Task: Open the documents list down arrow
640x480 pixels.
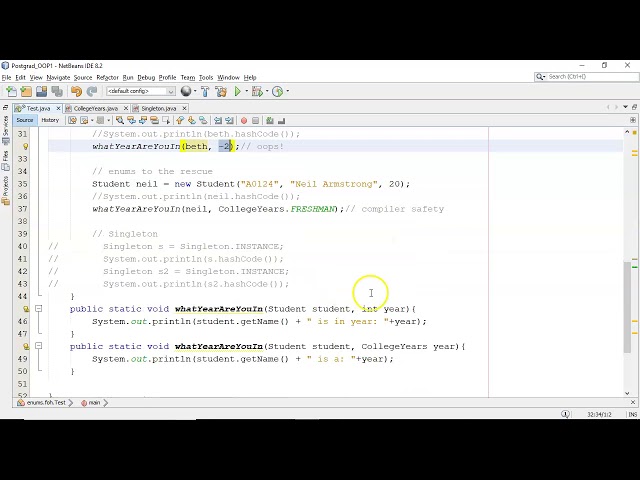Action: [625, 107]
